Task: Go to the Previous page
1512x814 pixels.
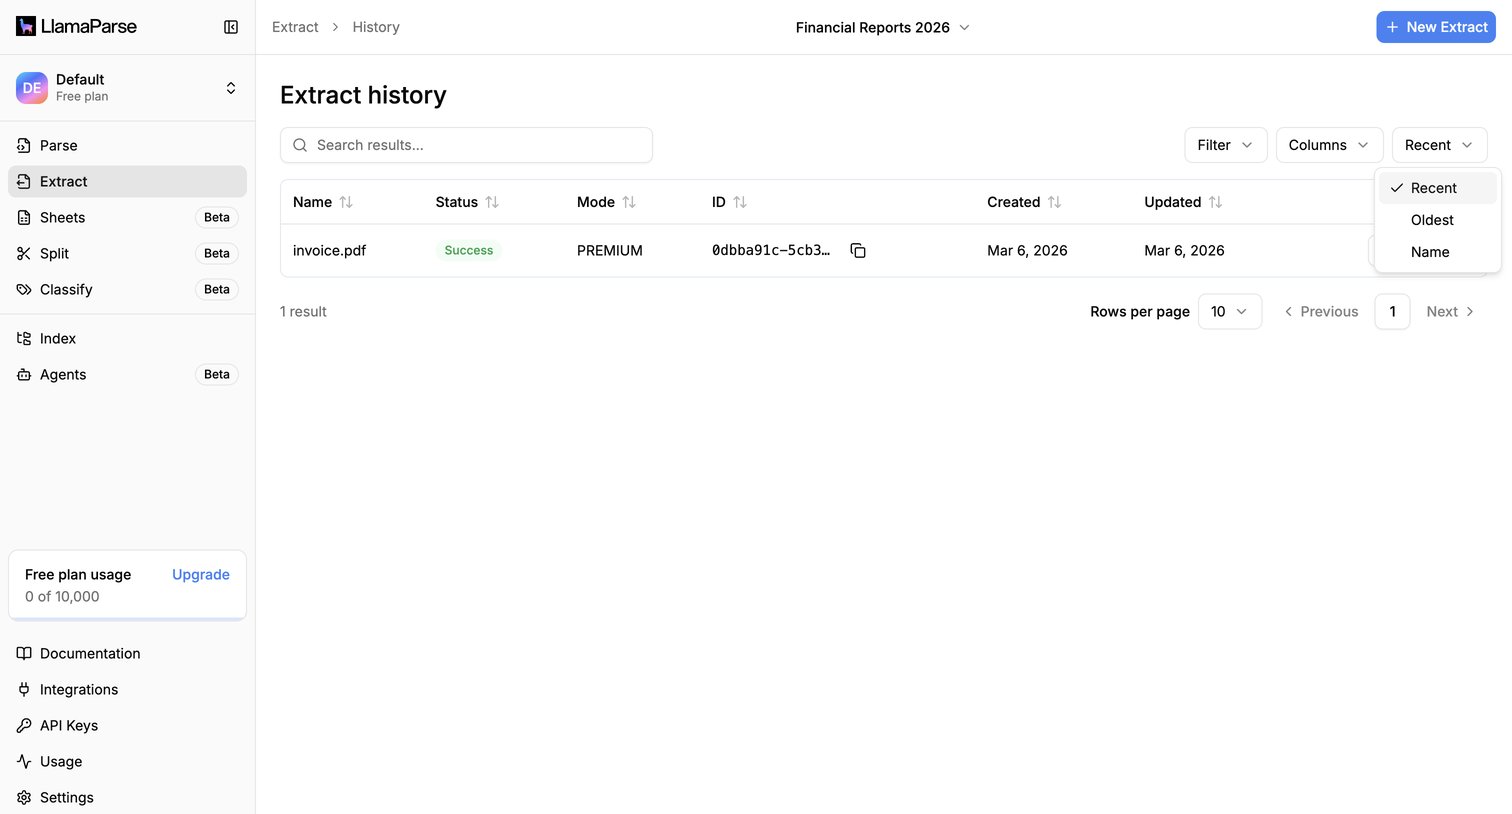Action: pos(1321,312)
